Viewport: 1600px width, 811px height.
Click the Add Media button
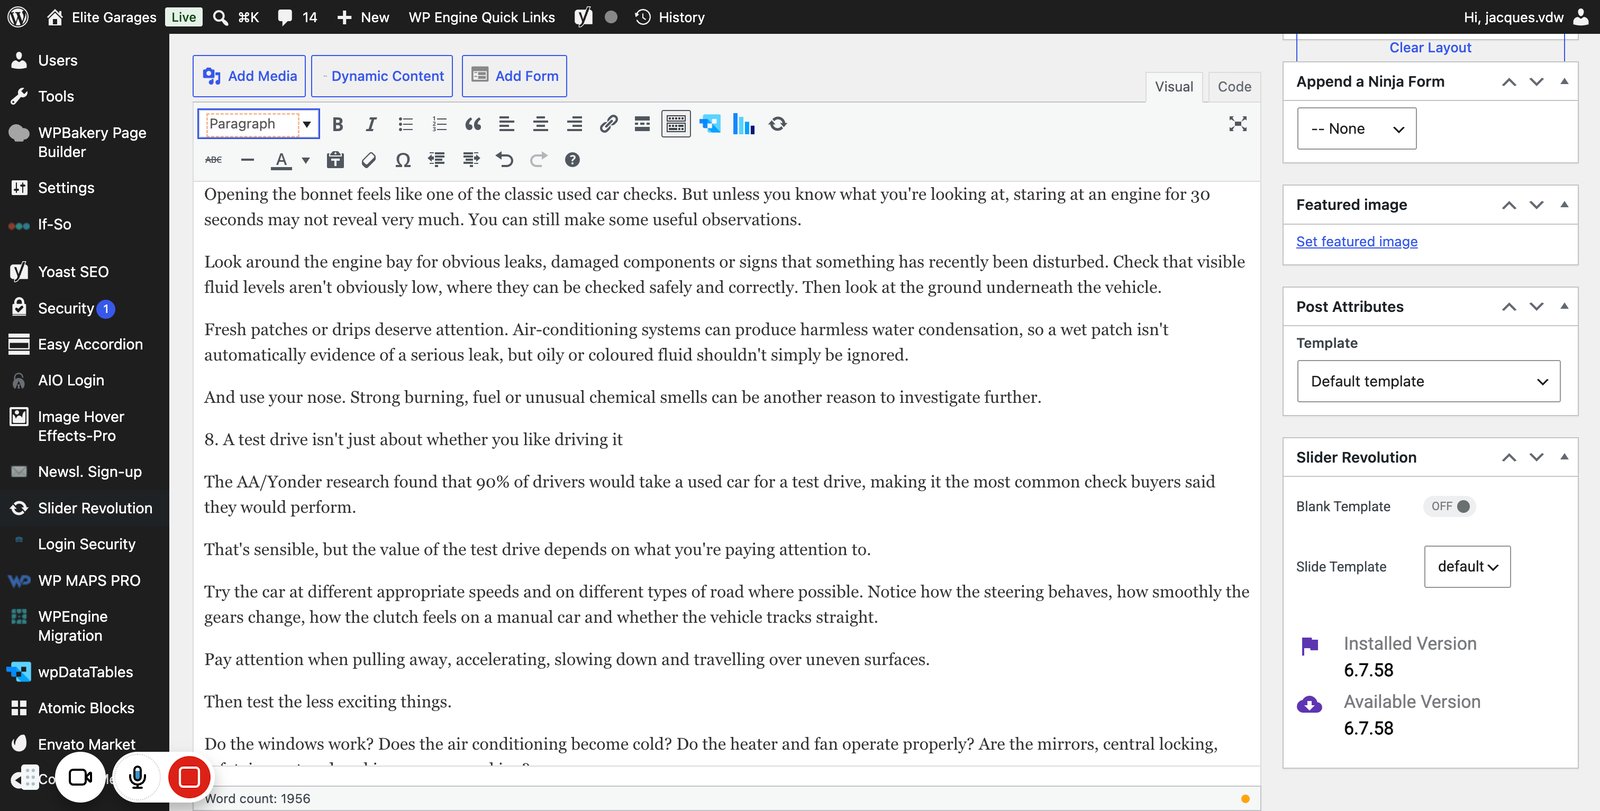[x=250, y=76]
